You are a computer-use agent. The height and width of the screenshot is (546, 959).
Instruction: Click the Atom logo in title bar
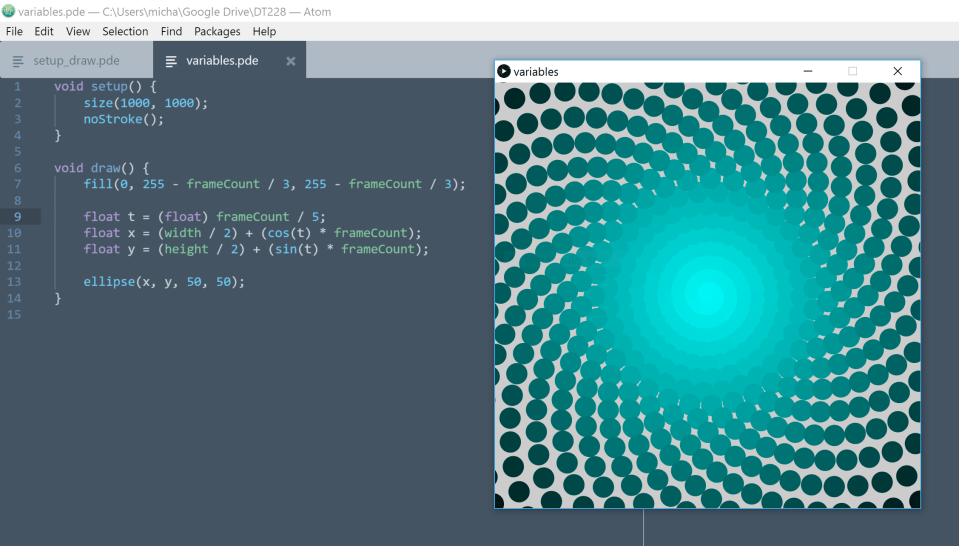(9, 11)
